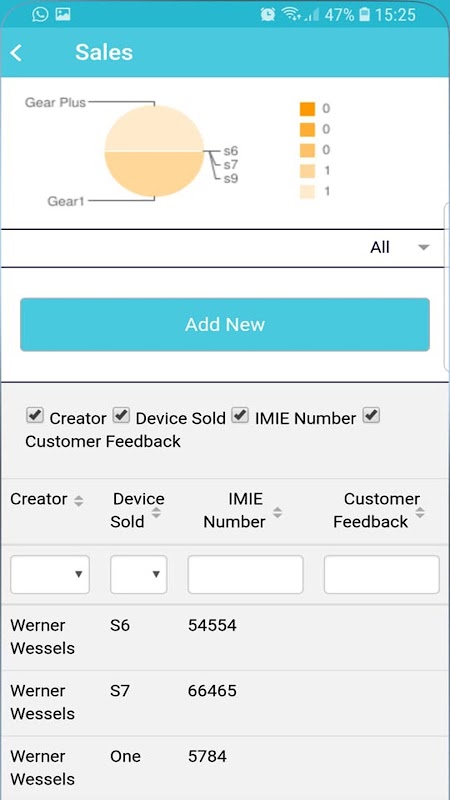Uncheck the Device Sold column checkbox
The height and width of the screenshot is (800, 450).
pyautogui.click(x=121, y=415)
